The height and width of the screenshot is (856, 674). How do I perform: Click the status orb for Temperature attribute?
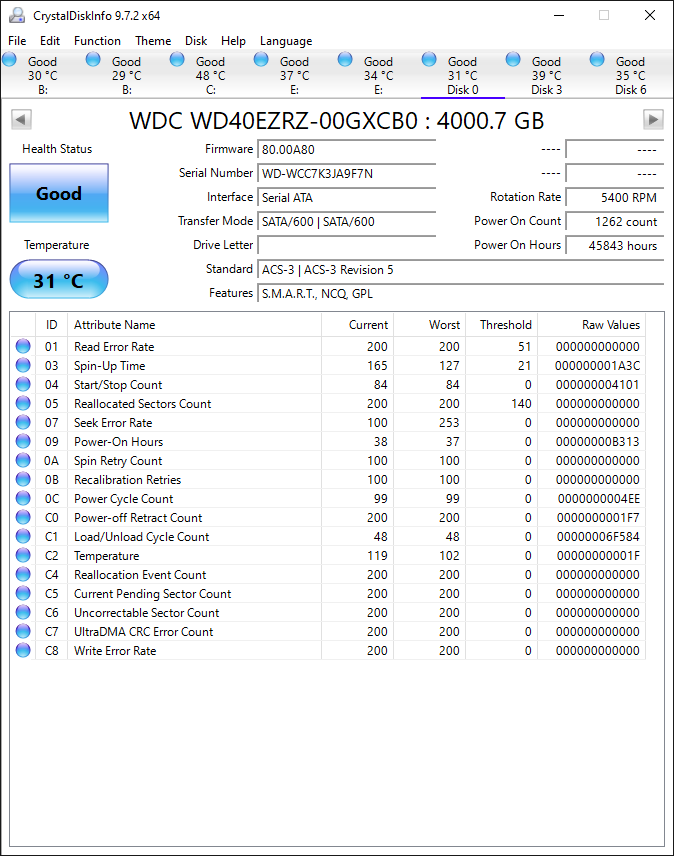click(x=23, y=556)
